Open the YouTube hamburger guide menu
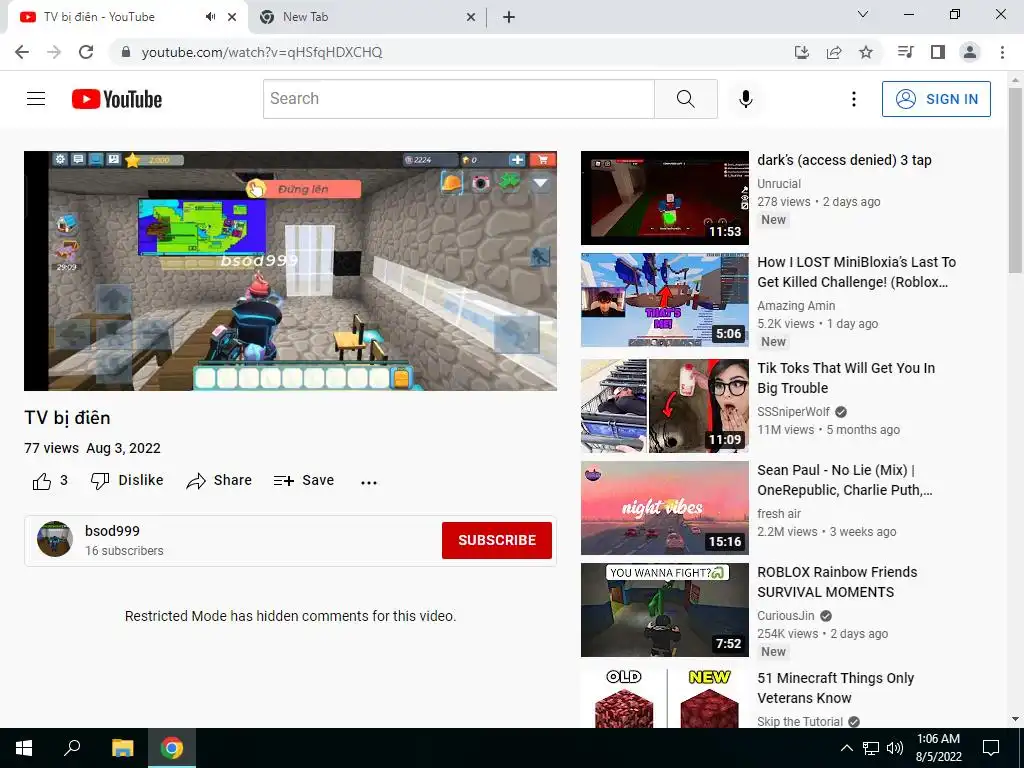 point(36,99)
